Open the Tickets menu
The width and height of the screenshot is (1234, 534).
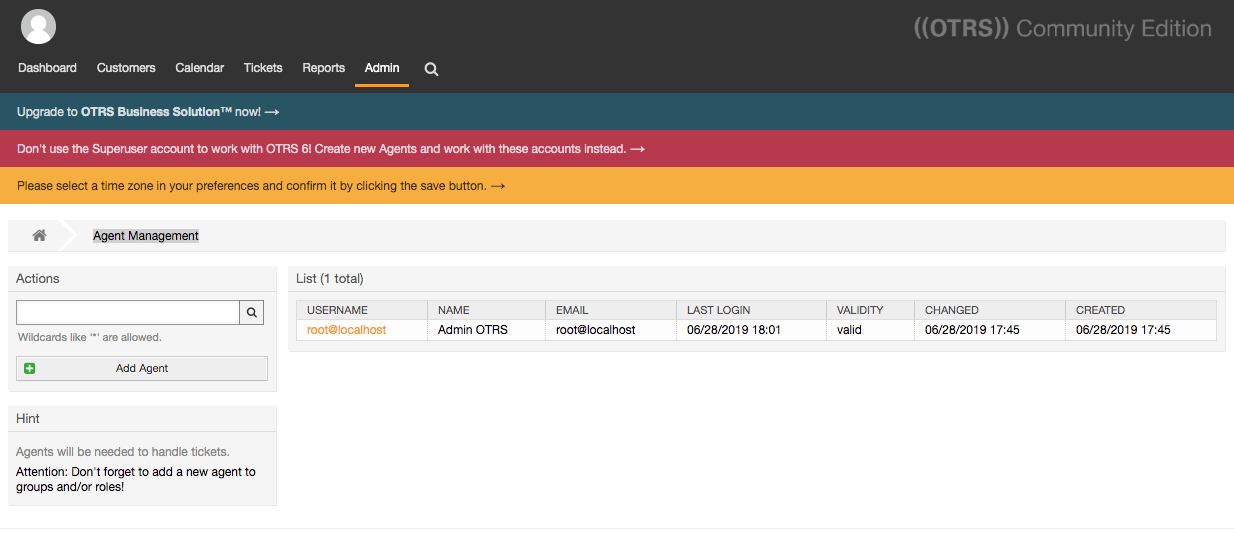click(263, 68)
